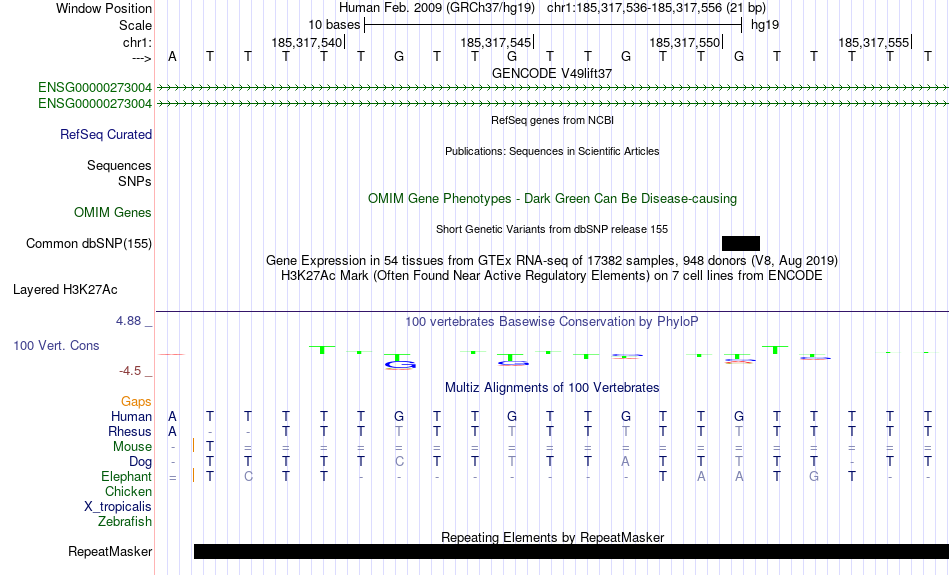Click the G base in the Elephant row
The height and width of the screenshot is (575, 950).
814,477
